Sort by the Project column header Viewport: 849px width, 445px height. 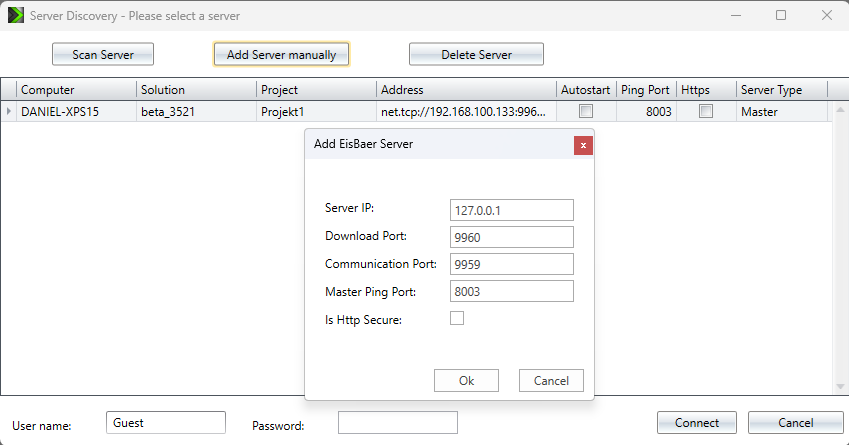tap(316, 90)
